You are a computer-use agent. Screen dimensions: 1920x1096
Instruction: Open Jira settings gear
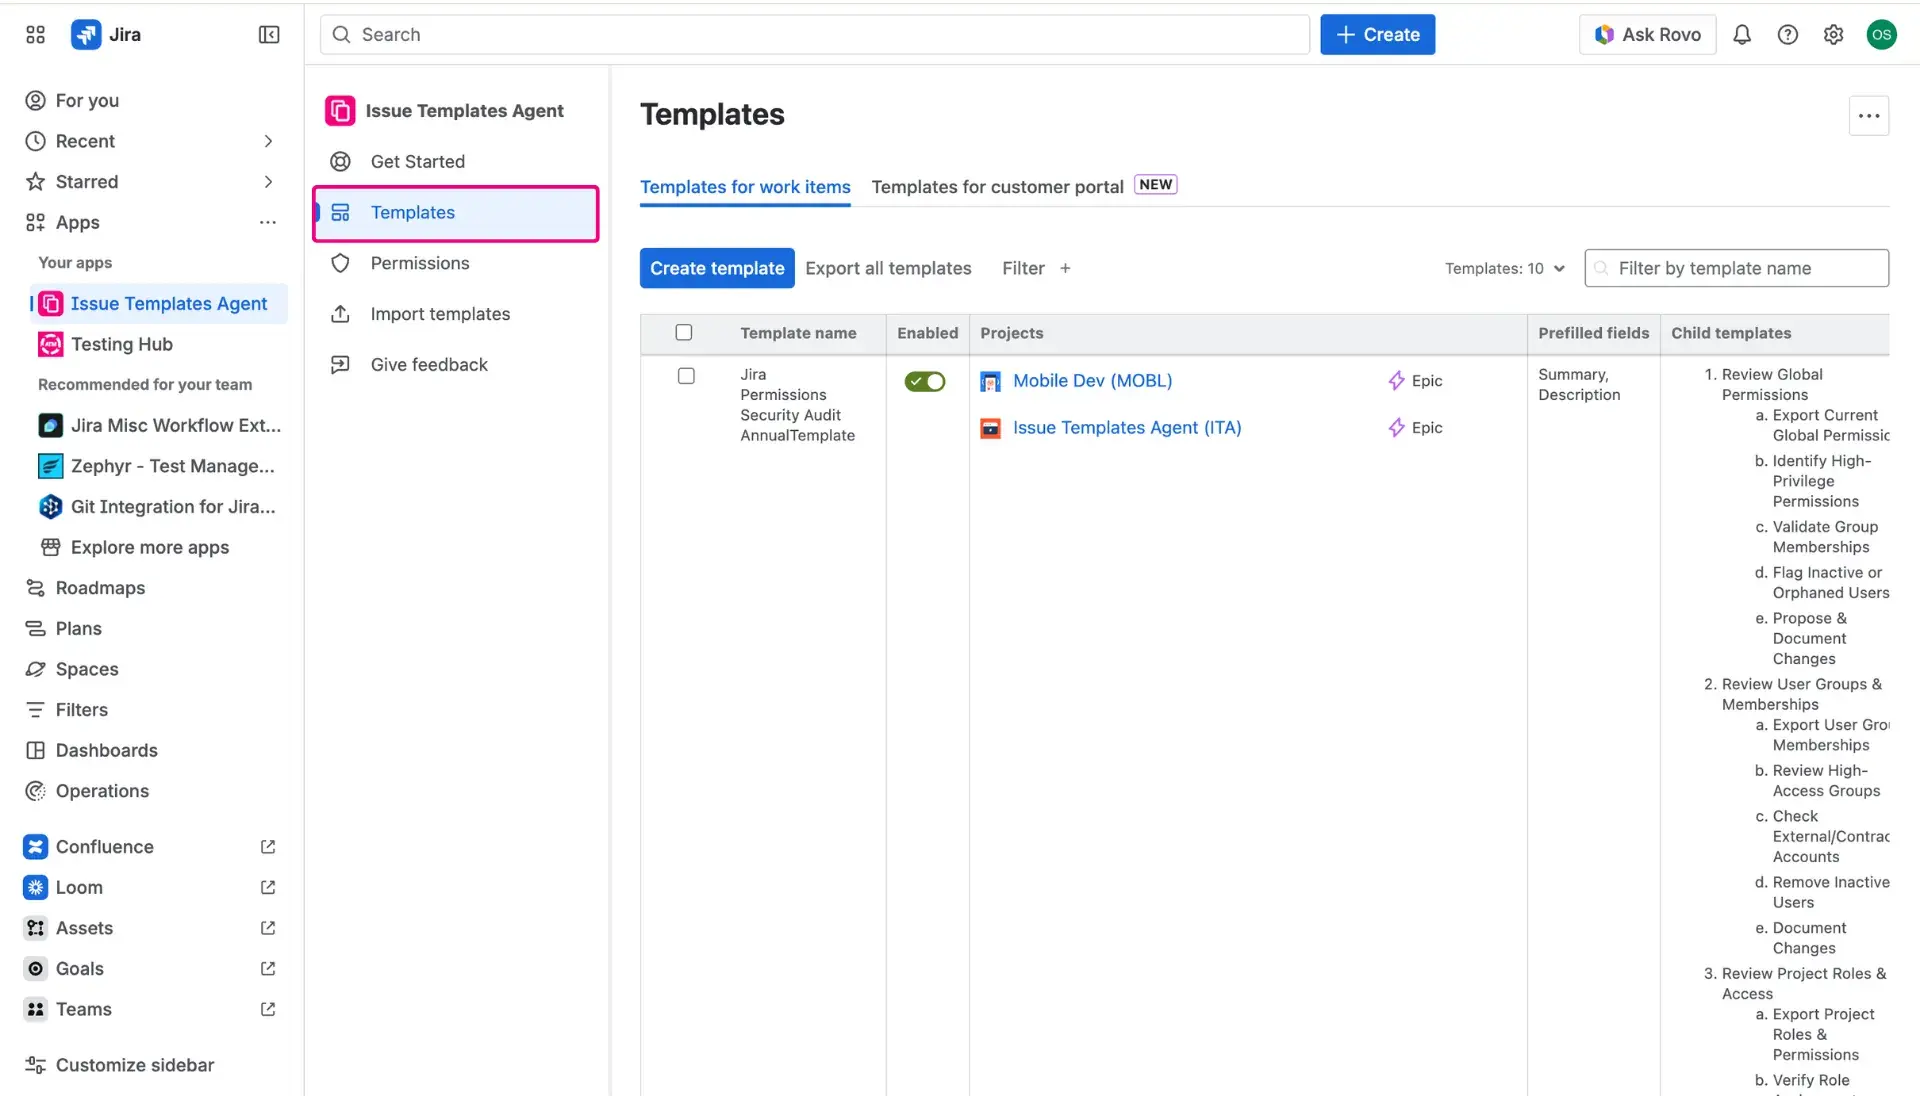(x=1833, y=34)
